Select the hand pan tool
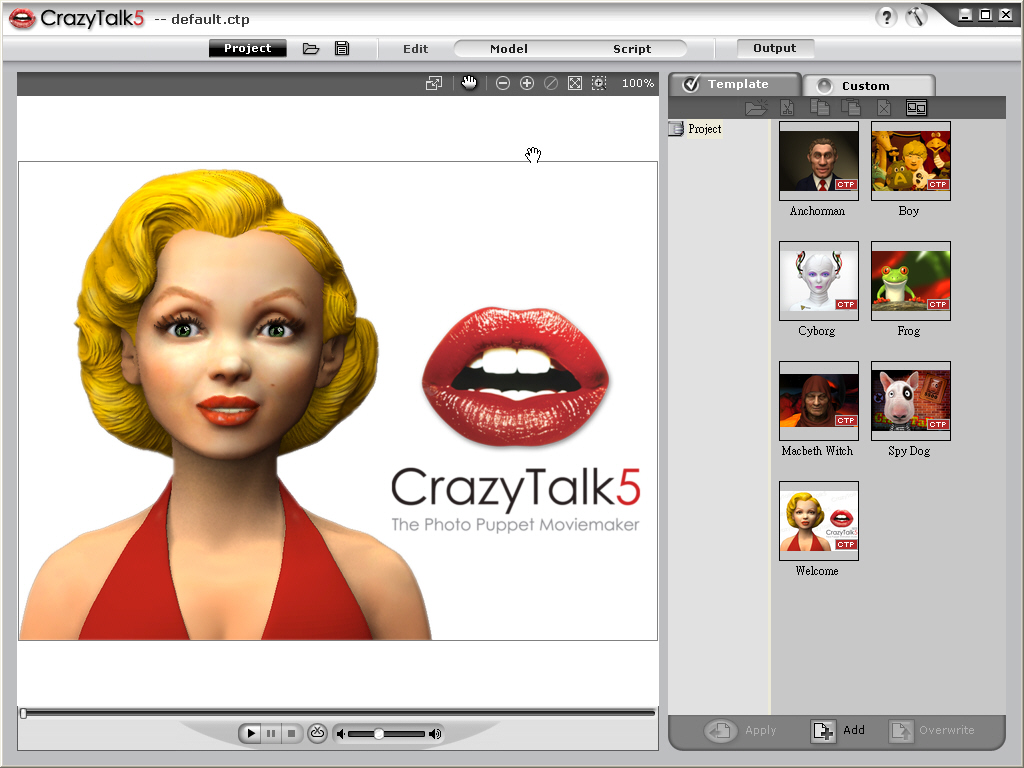This screenshot has height=768, width=1024. (x=469, y=83)
